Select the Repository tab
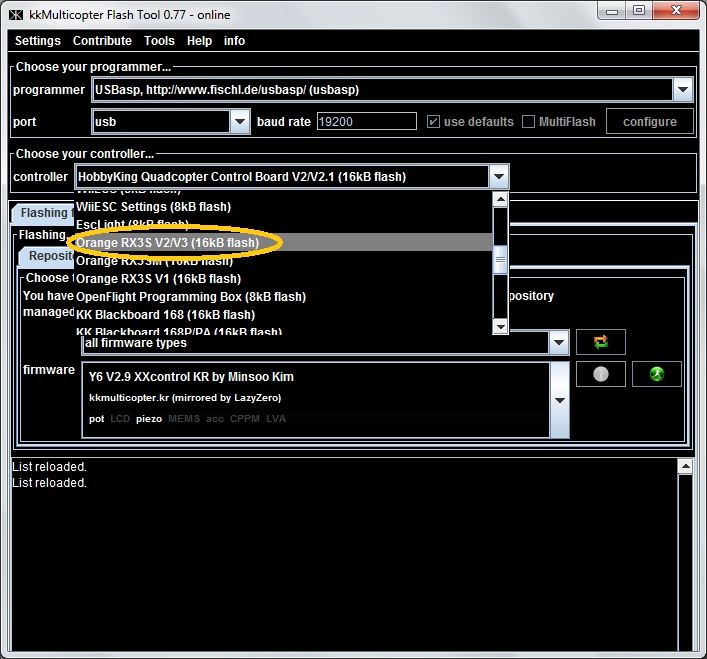The height and width of the screenshot is (659, 707). coord(47,256)
